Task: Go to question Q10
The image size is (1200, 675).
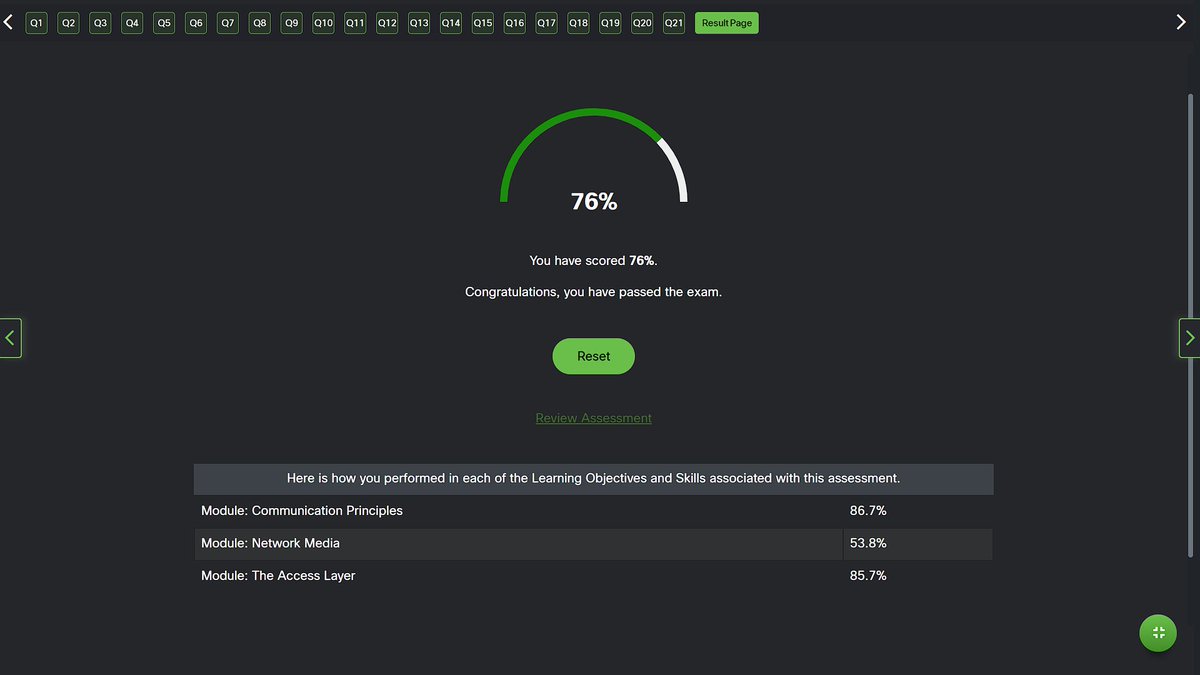Action: coord(323,22)
